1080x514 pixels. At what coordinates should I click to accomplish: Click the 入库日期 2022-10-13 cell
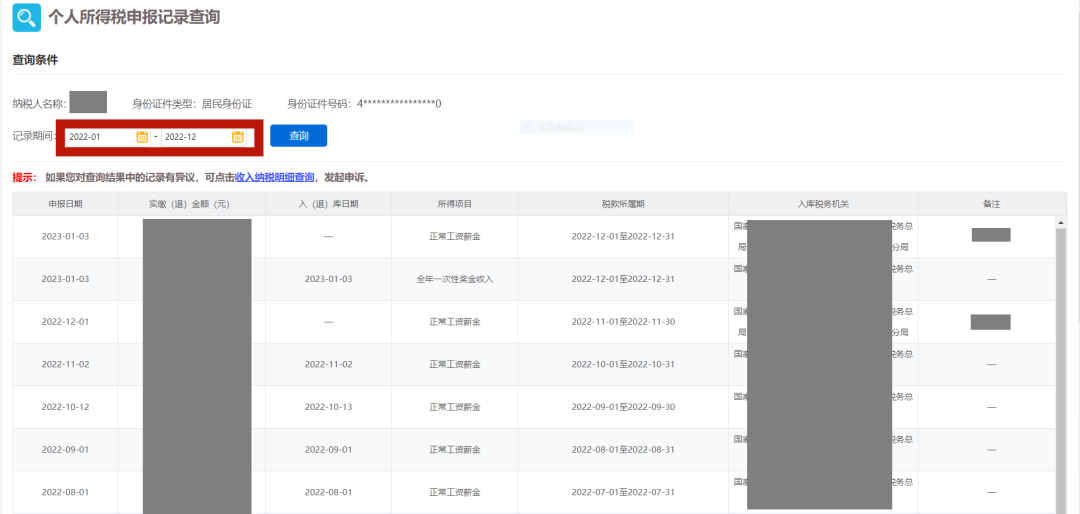pyautogui.click(x=329, y=407)
